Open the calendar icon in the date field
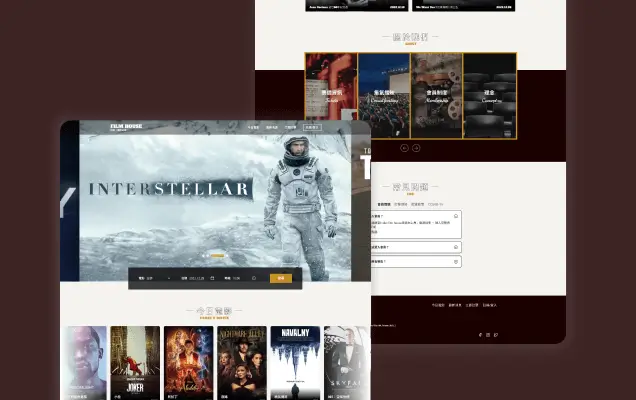 click(212, 278)
